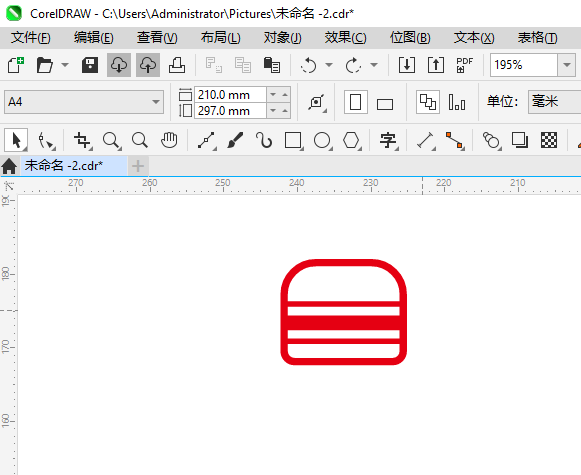The image size is (581, 475).
Task: Select the Zoom tool with flyout
Action: 111,141
